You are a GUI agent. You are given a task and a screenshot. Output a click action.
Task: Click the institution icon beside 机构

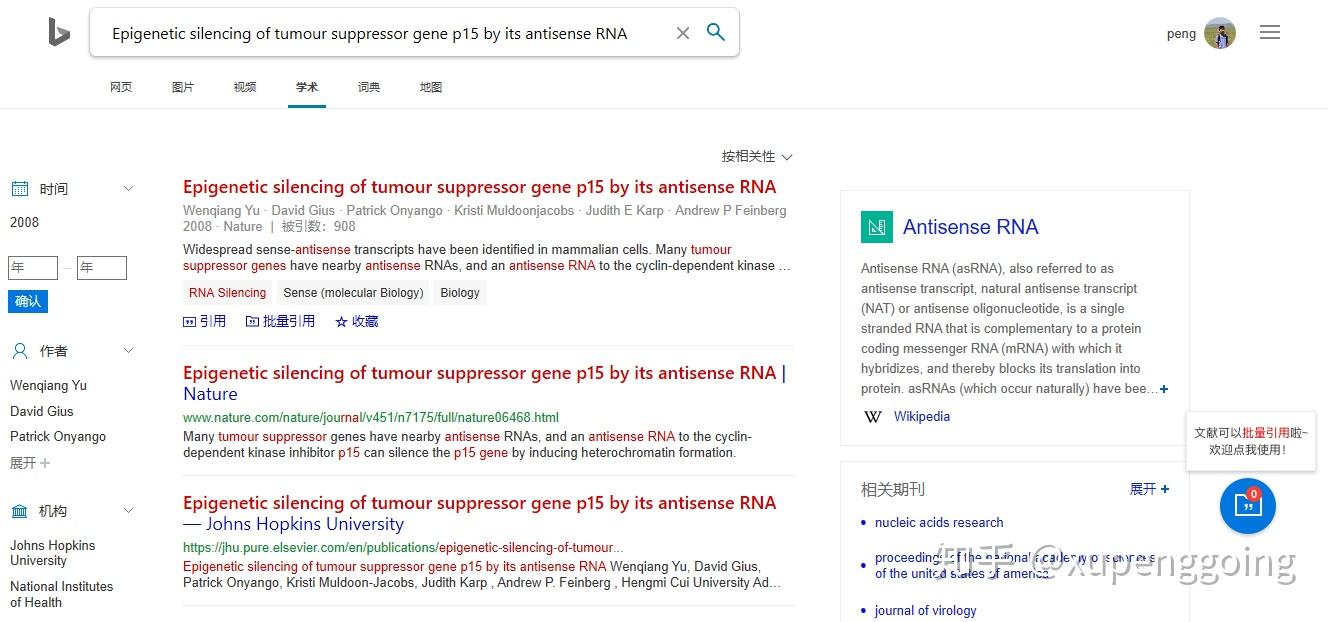pyautogui.click(x=20, y=511)
